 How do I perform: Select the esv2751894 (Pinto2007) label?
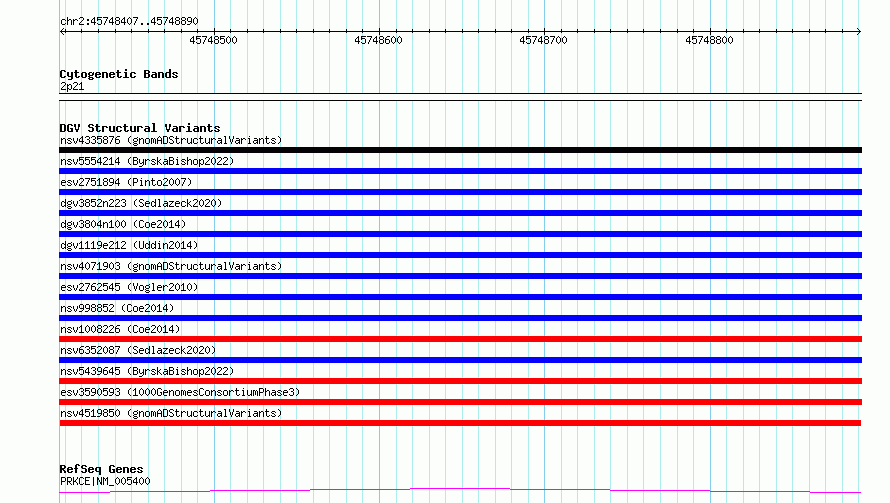pos(126,182)
